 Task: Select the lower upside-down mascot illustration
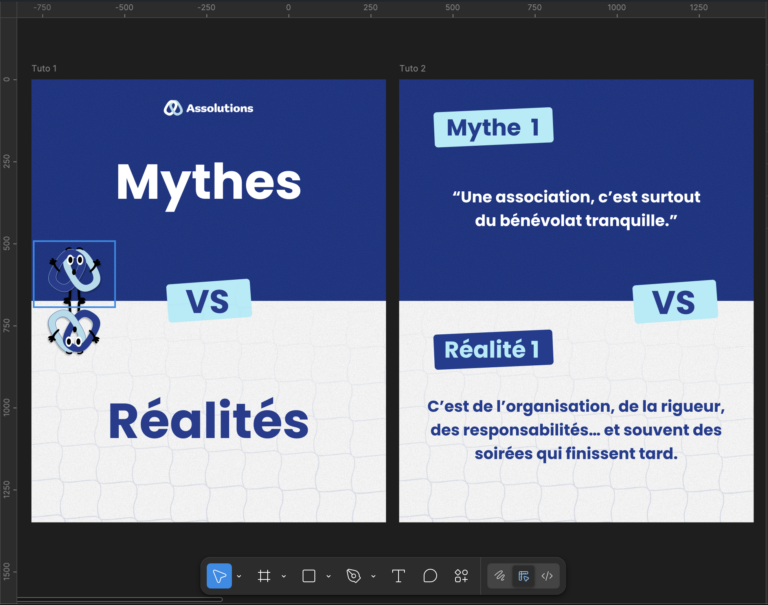click(x=74, y=331)
